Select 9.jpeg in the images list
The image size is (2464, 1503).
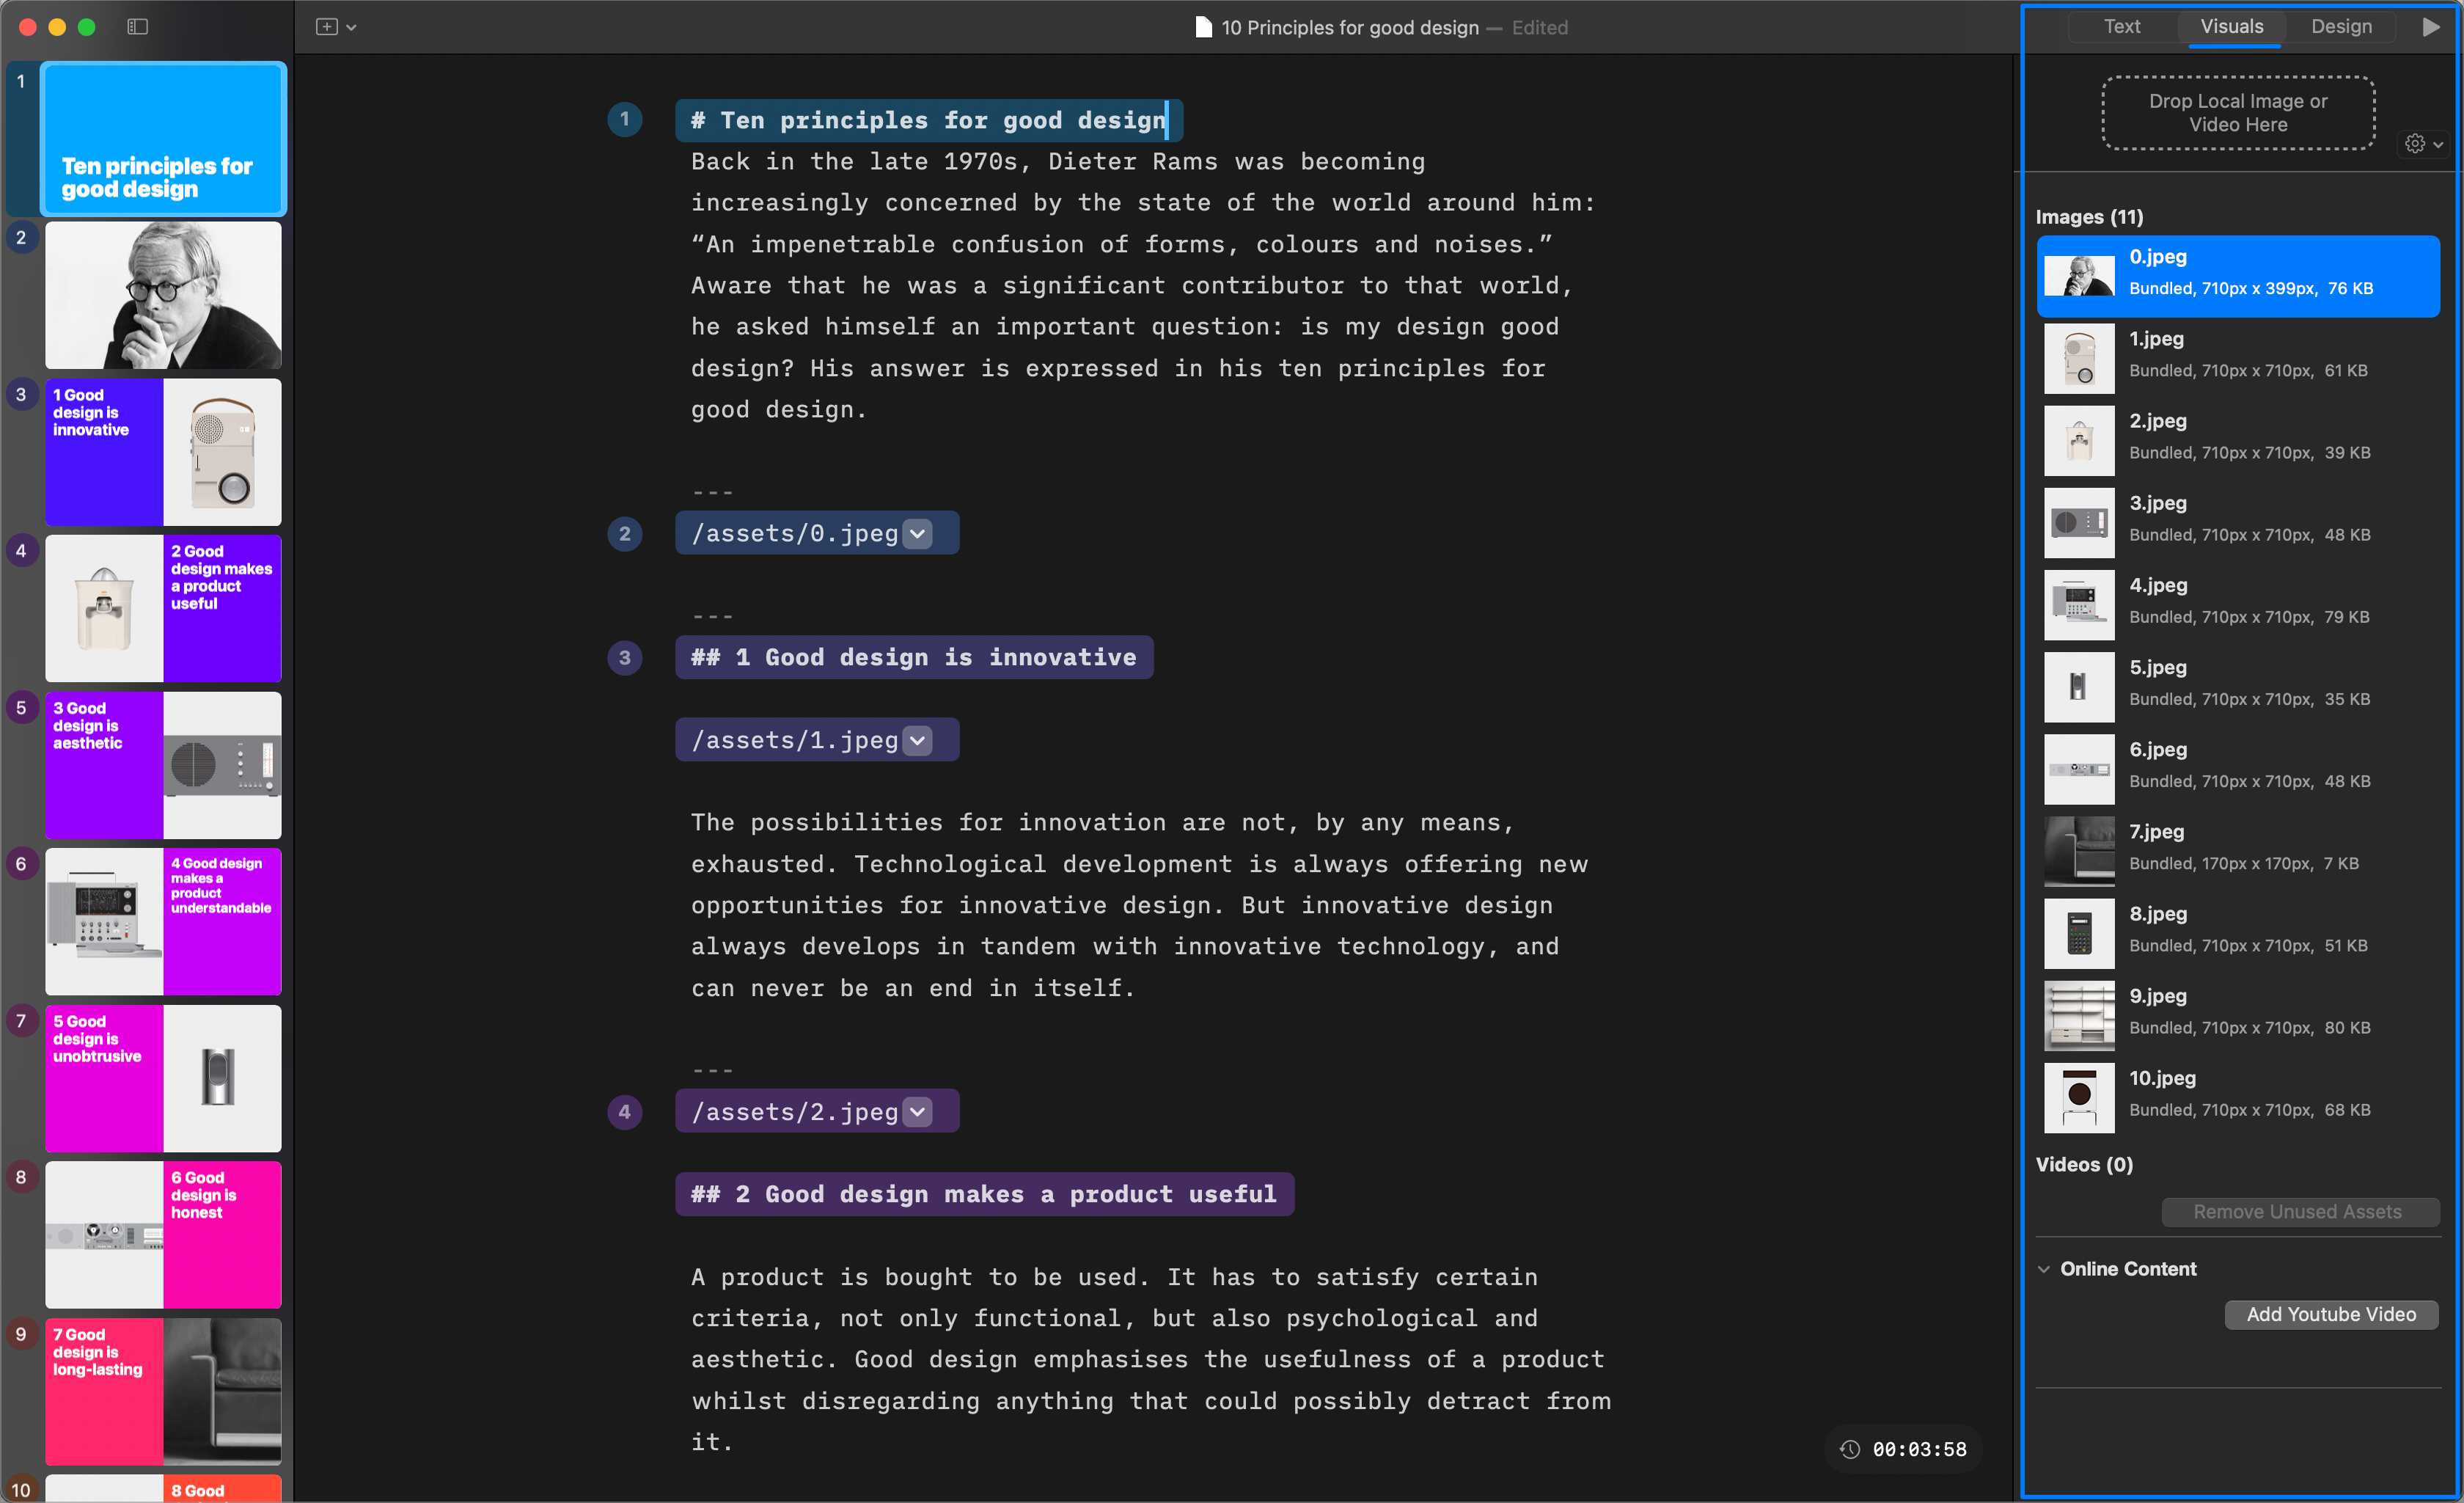click(2238, 1015)
